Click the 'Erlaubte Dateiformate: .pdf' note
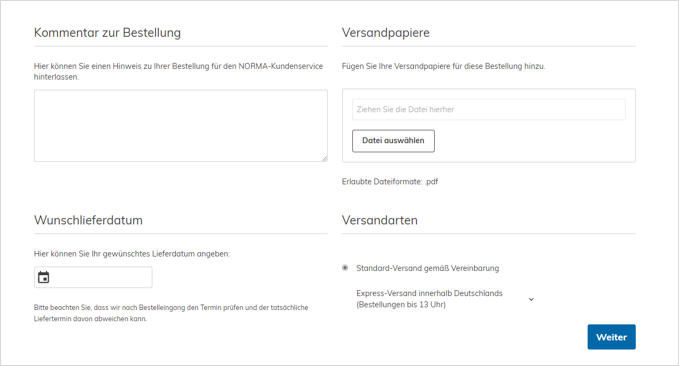 click(x=390, y=181)
